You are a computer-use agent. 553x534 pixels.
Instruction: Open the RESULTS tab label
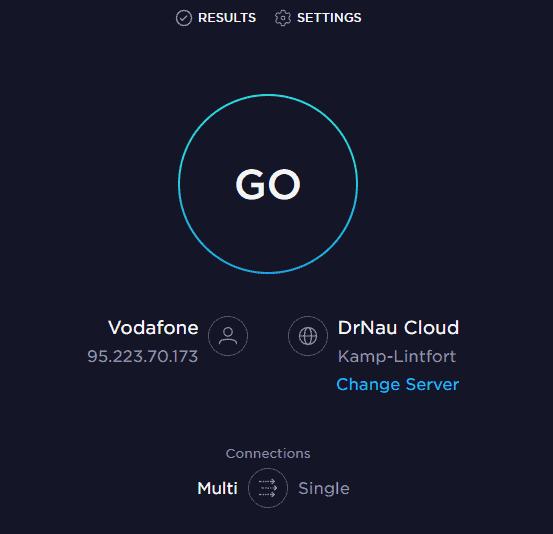[x=227, y=18]
